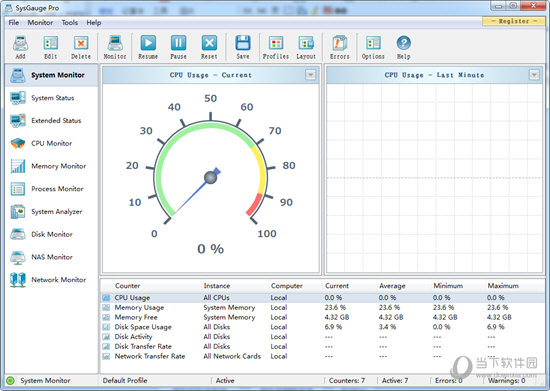Click the Edit counter toolbar icon
550x391 pixels.
51,47
